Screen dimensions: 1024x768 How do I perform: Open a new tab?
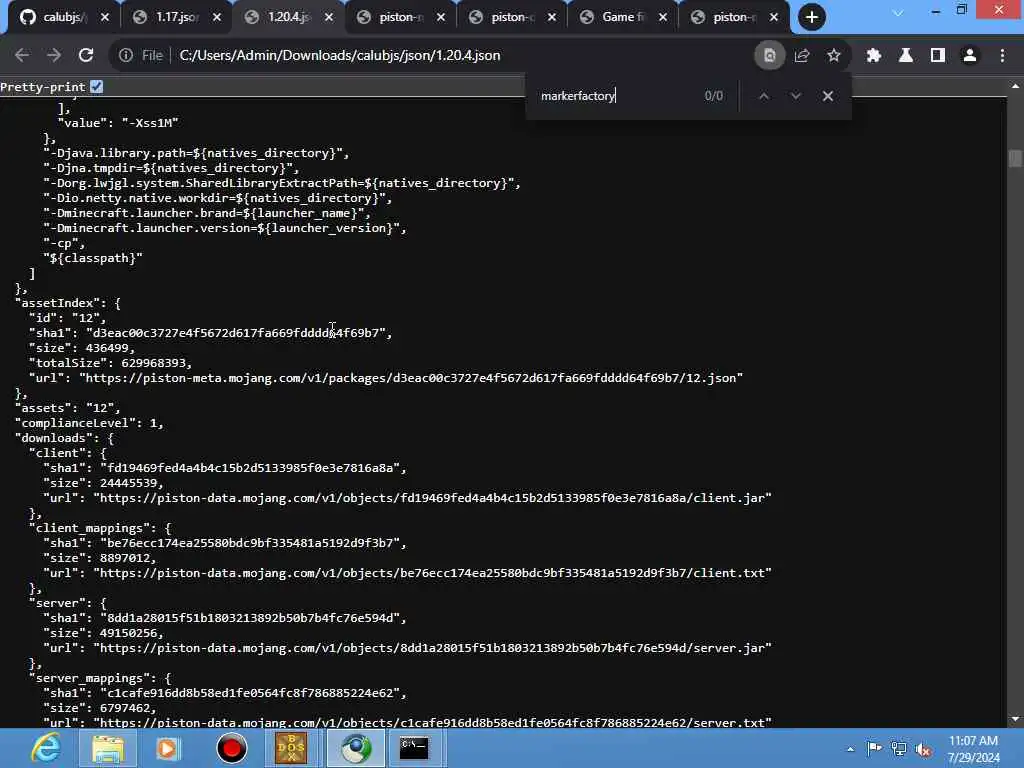click(x=812, y=17)
